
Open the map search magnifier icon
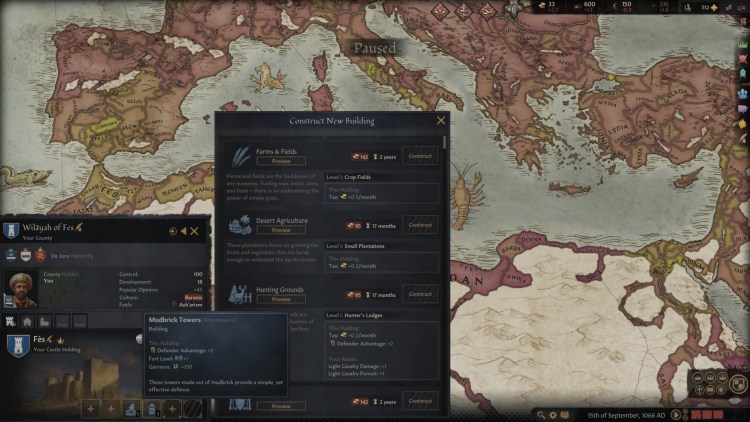[540, 415]
